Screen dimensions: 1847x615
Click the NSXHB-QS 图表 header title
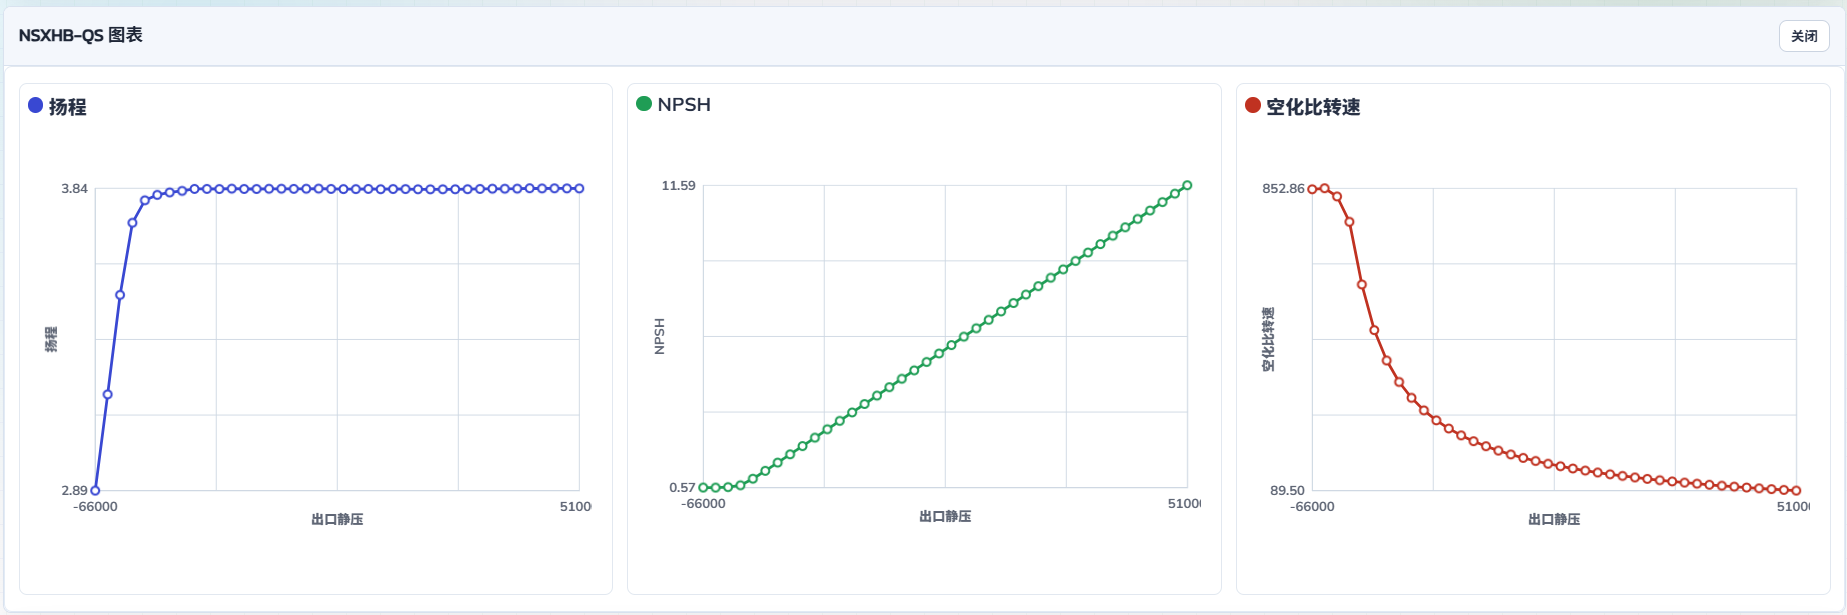click(81, 35)
